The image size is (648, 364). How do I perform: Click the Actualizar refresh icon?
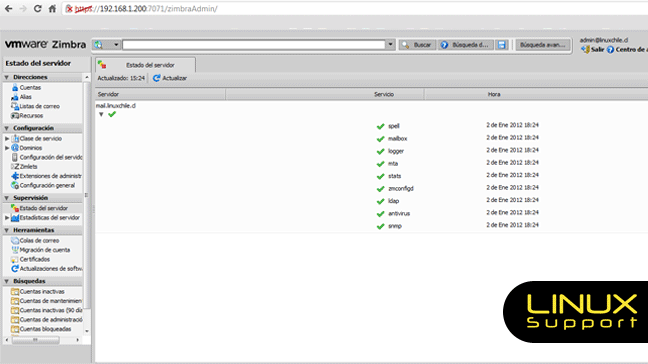coord(157,78)
